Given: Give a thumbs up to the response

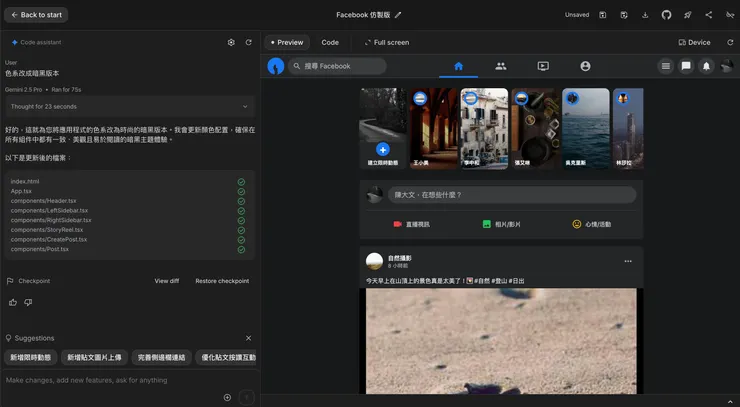Looking at the screenshot, I should [13, 302].
